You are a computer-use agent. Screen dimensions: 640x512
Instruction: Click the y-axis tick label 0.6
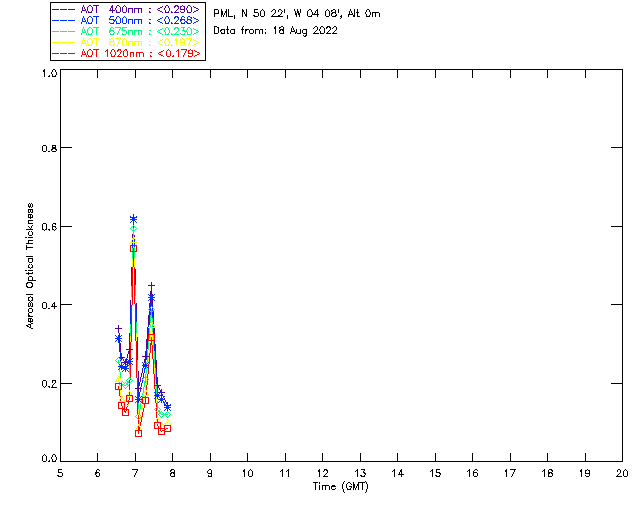click(x=49, y=227)
